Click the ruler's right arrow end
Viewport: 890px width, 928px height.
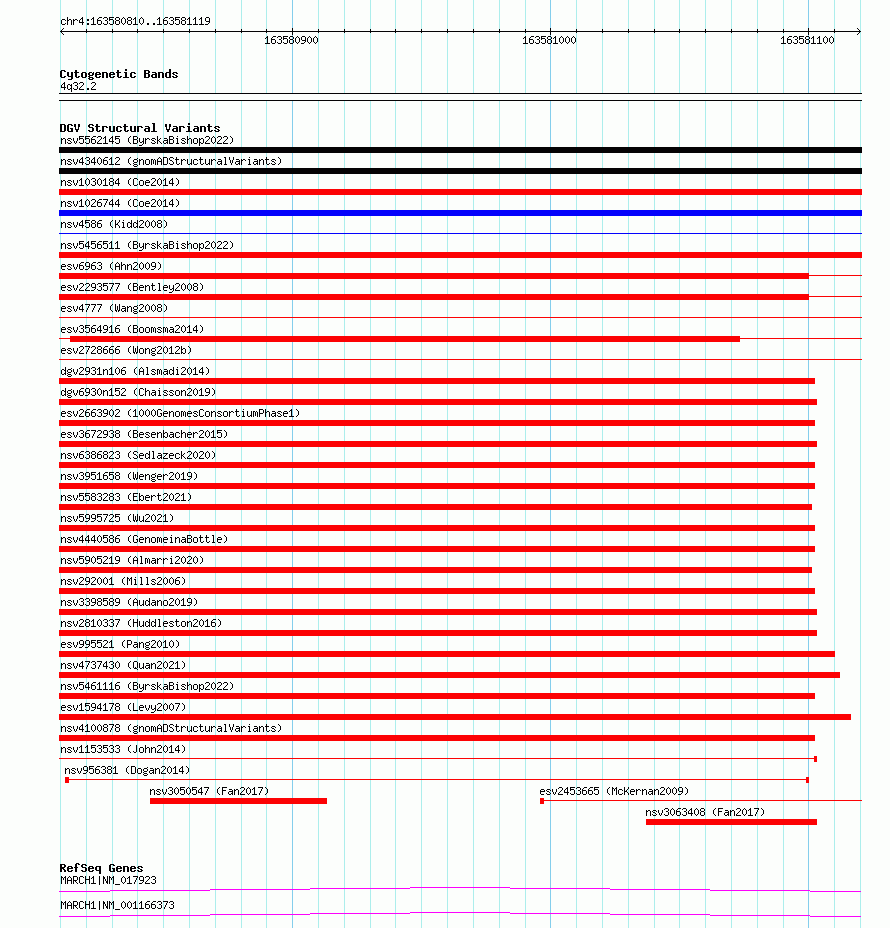click(859, 31)
